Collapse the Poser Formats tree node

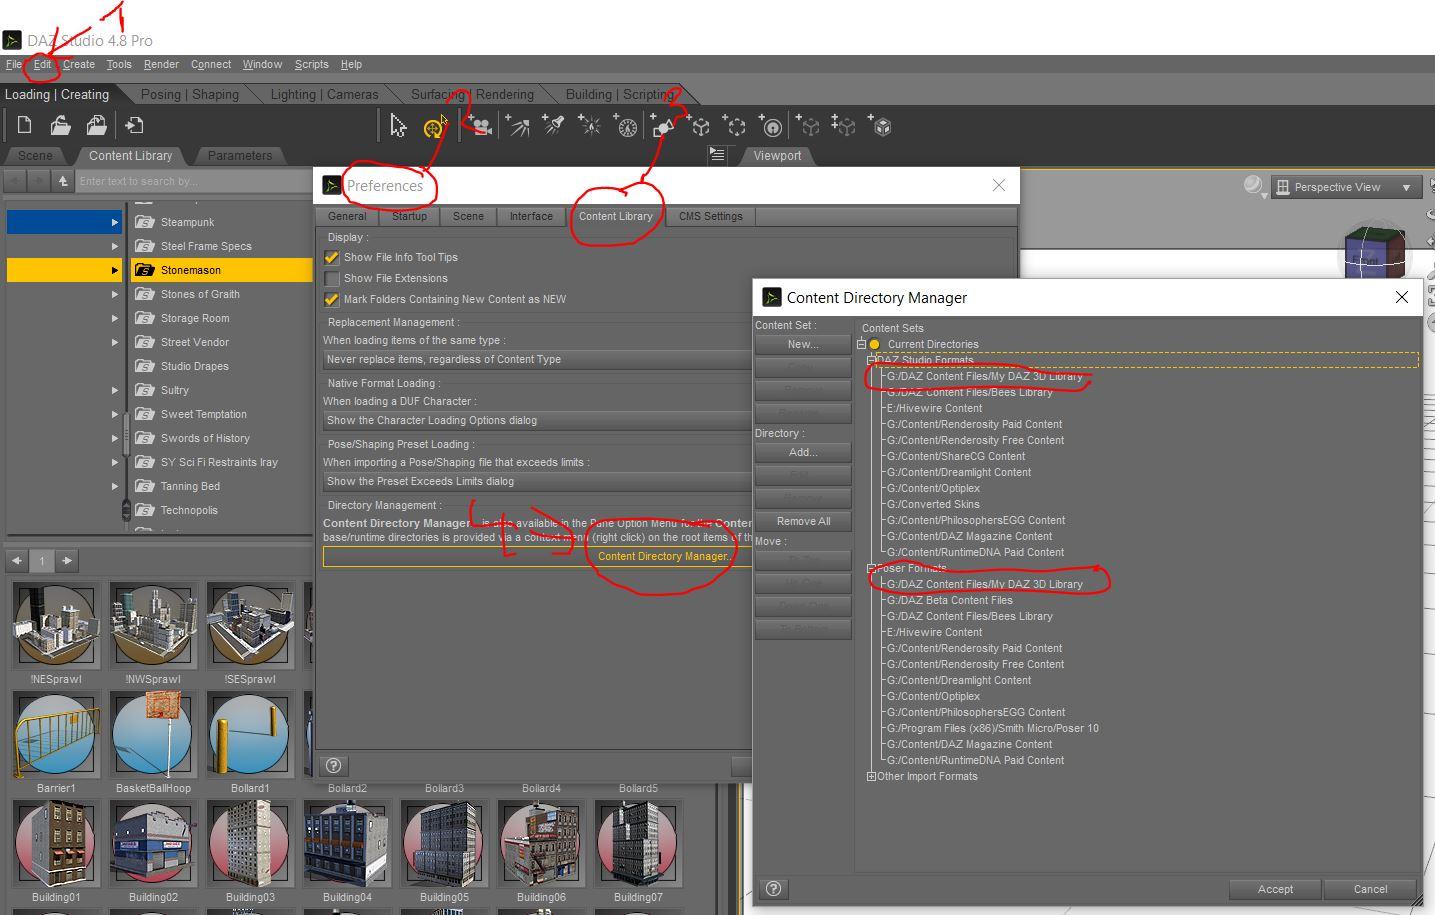[871, 568]
